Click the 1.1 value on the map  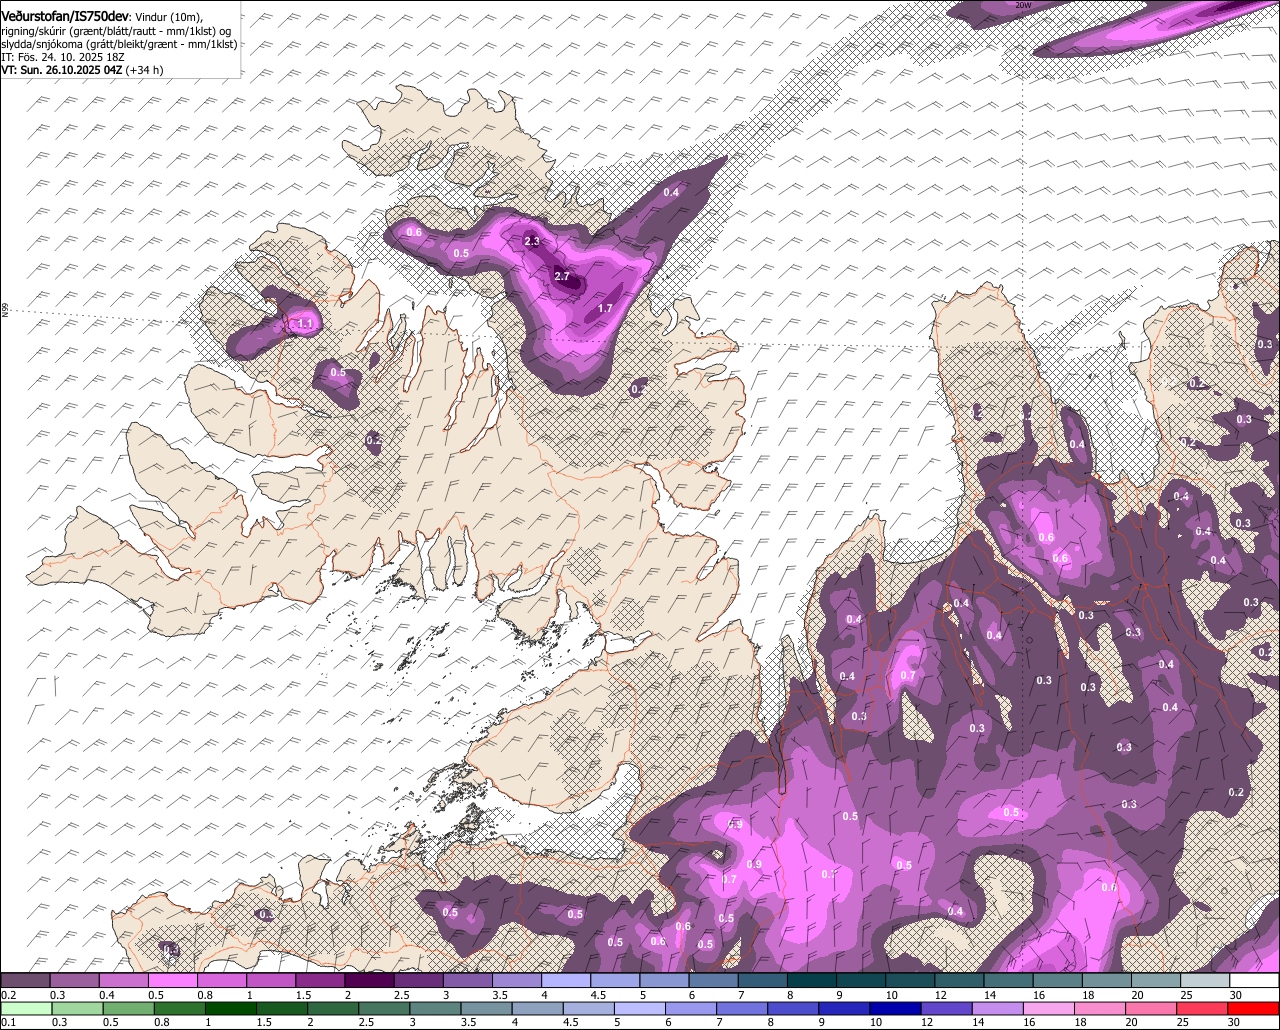[x=304, y=324]
